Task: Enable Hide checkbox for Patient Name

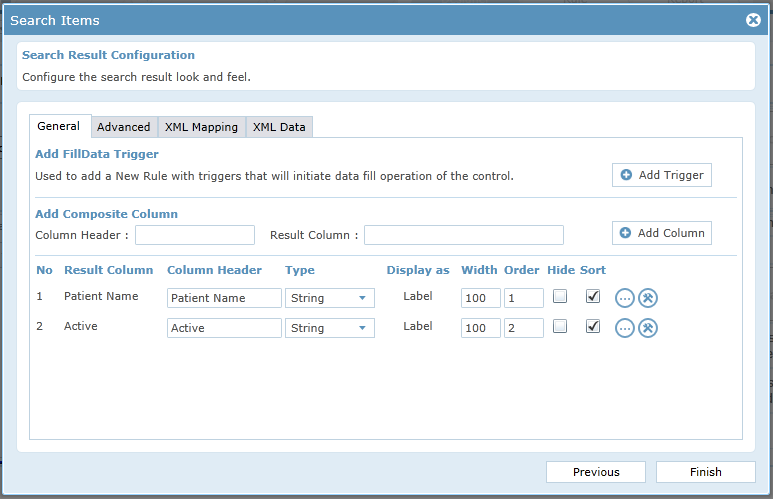Action: [560, 296]
